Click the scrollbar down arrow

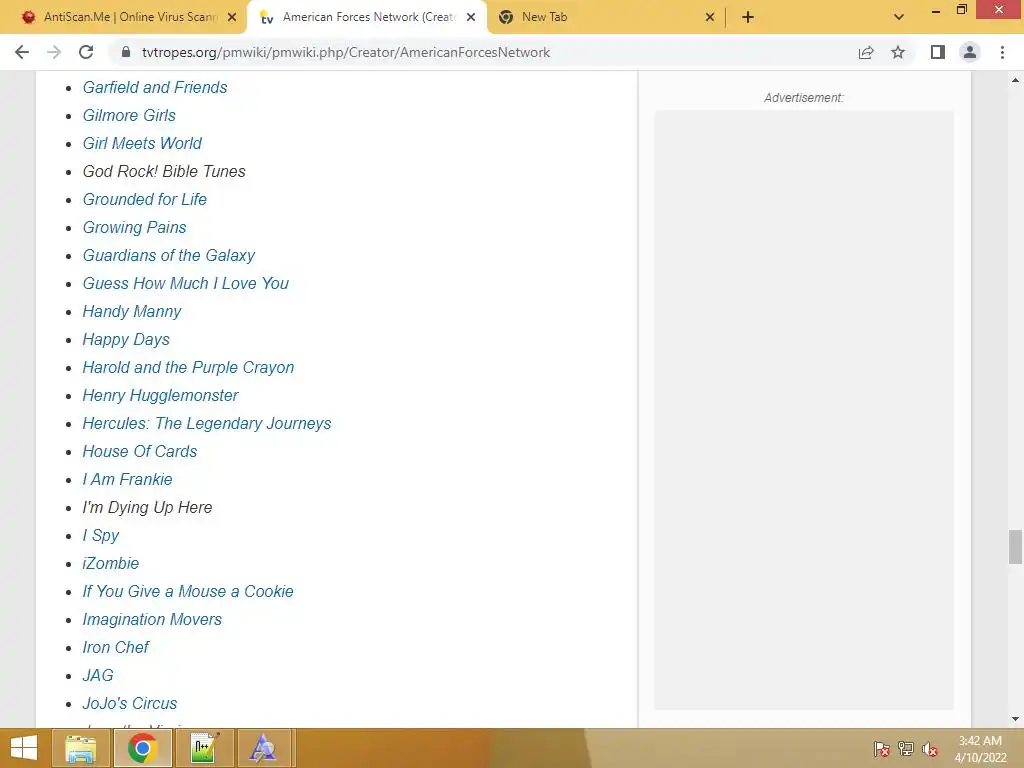pyautogui.click(x=1015, y=719)
